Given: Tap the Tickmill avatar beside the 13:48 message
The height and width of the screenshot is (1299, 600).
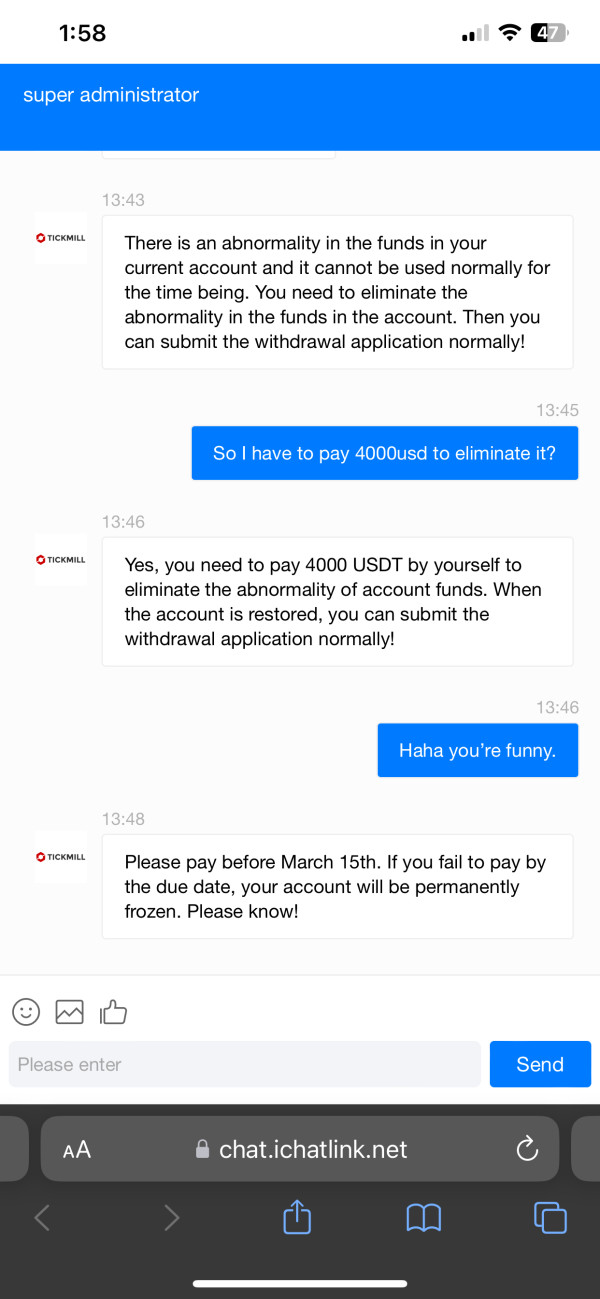Looking at the screenshot, I should point(61,857).
